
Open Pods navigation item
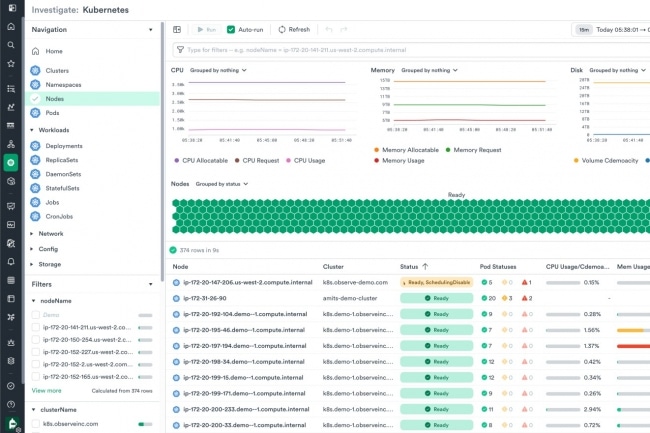[52, 113]
